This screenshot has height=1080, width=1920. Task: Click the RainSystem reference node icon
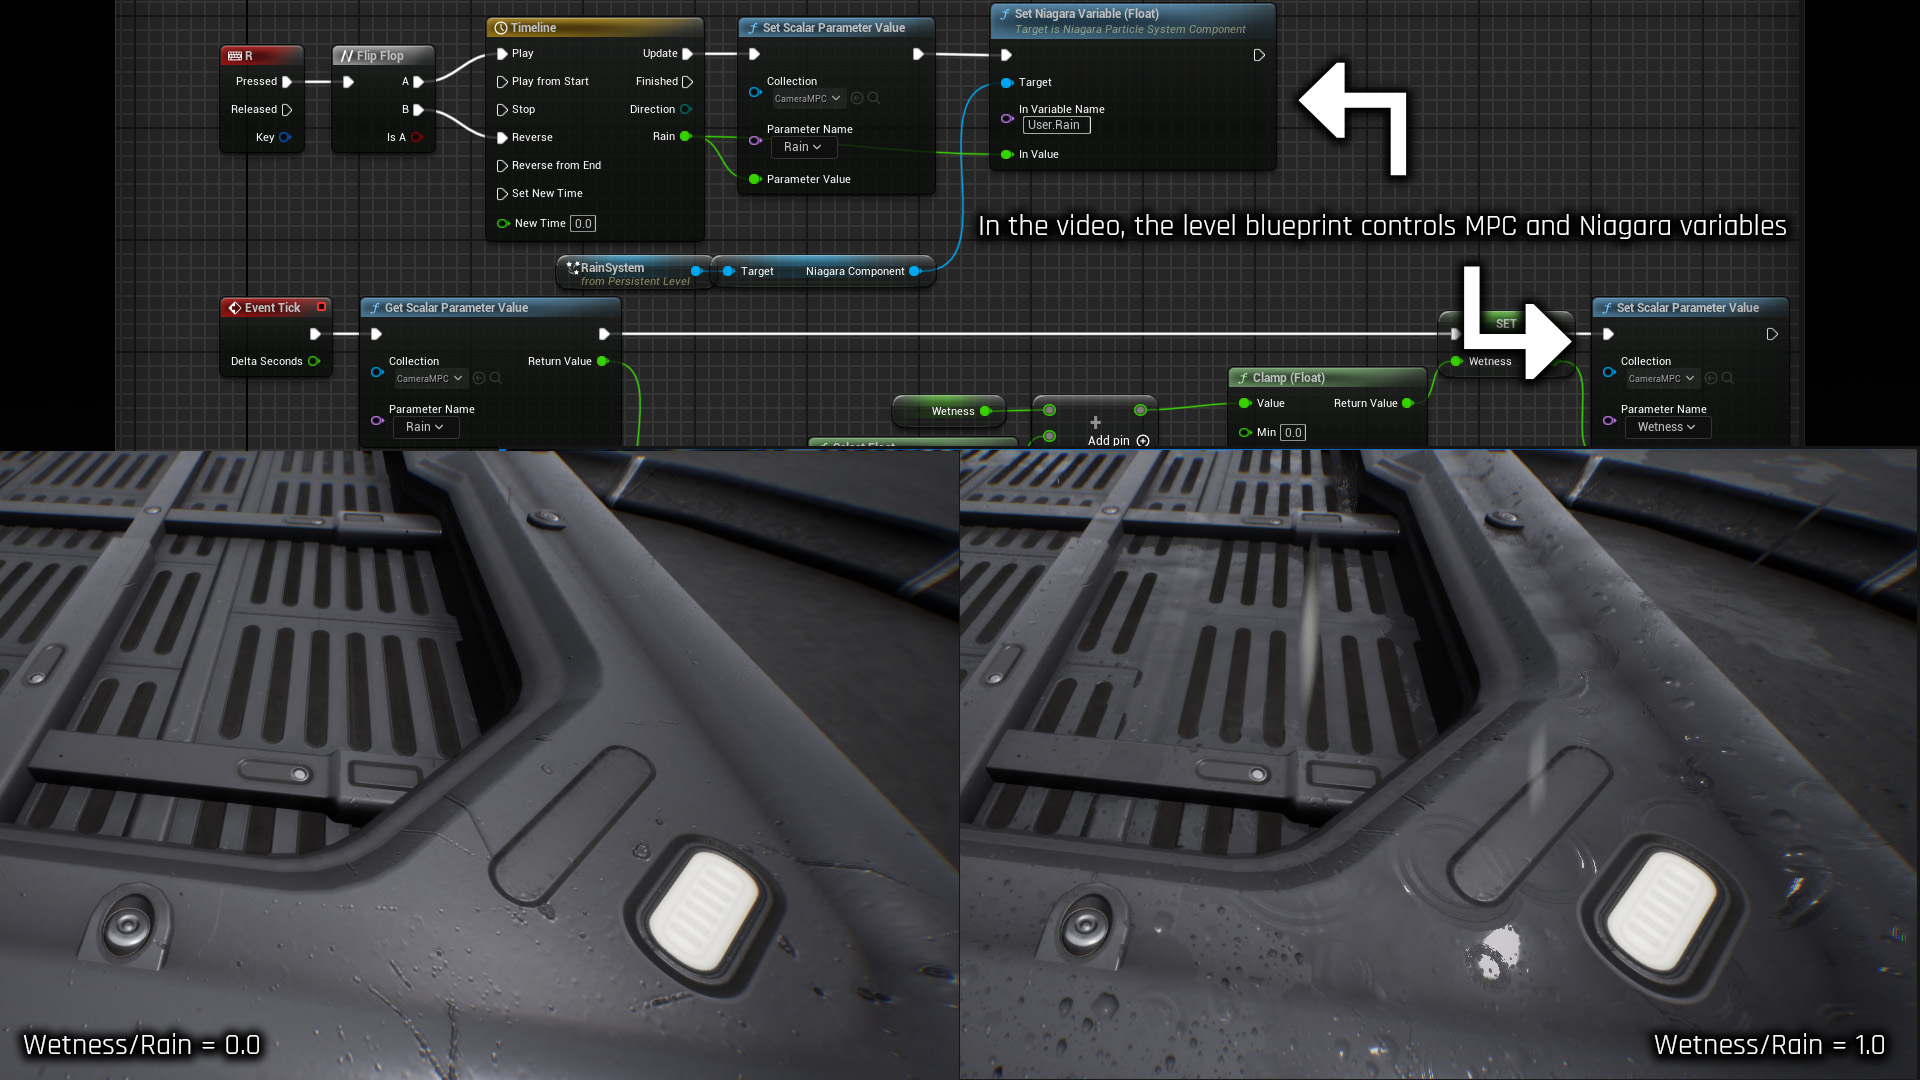[573, 268]
